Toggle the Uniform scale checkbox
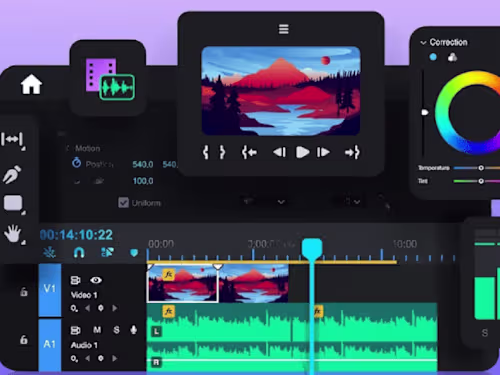The image size is (500, 375). coord(123,203)
